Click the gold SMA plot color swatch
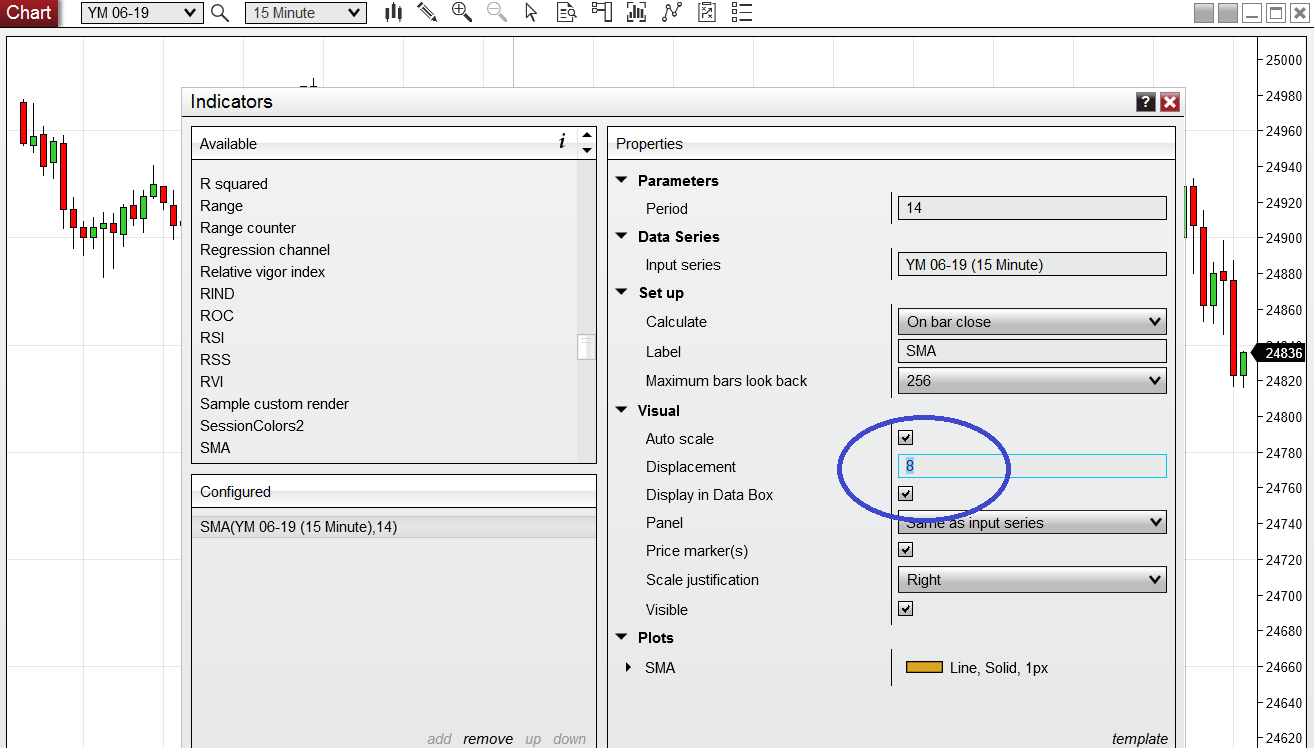 coord(924,667)
